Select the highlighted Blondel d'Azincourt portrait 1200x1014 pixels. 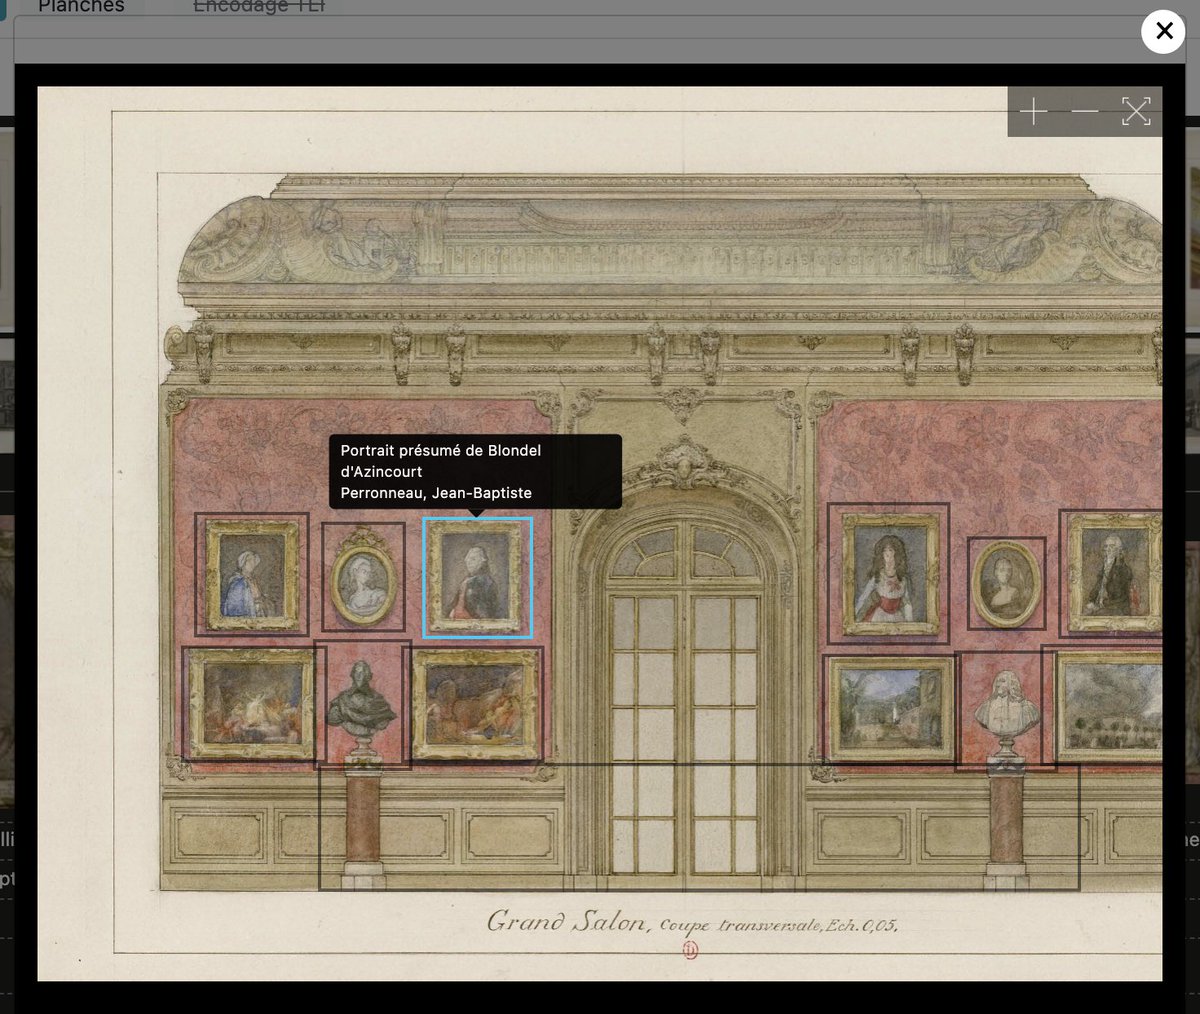[x=477, y=577]
